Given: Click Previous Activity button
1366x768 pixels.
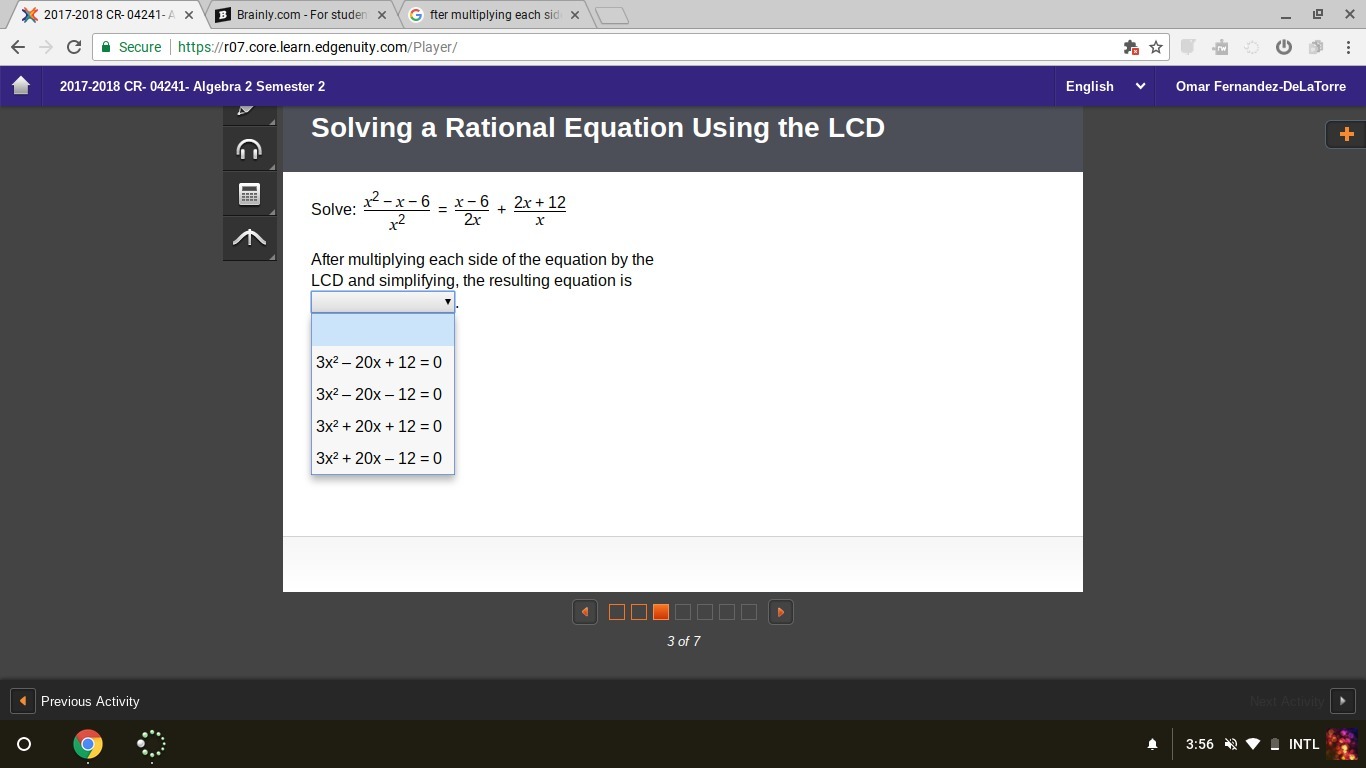Looking at the screenshot, I should [x=76, y=701].
